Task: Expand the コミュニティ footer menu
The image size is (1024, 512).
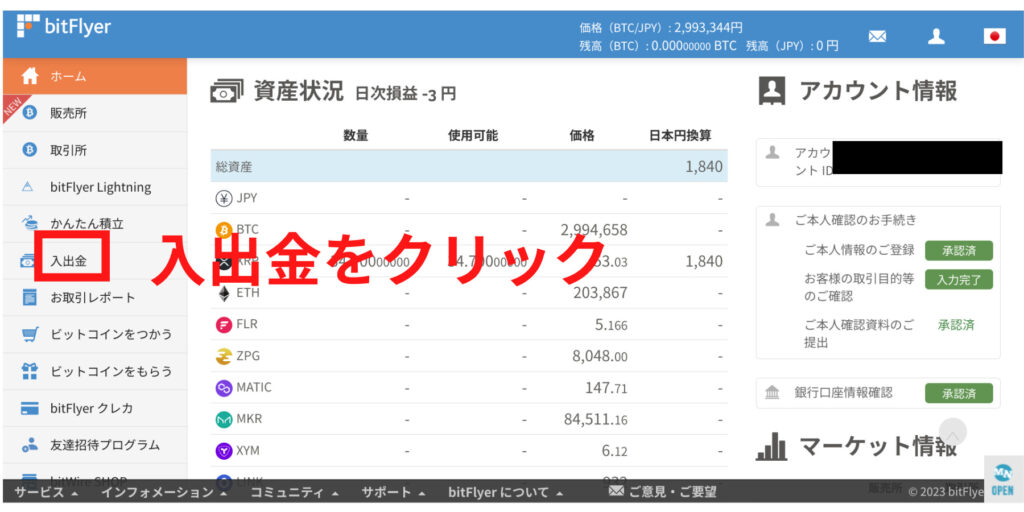Action: tap(295, 492)
